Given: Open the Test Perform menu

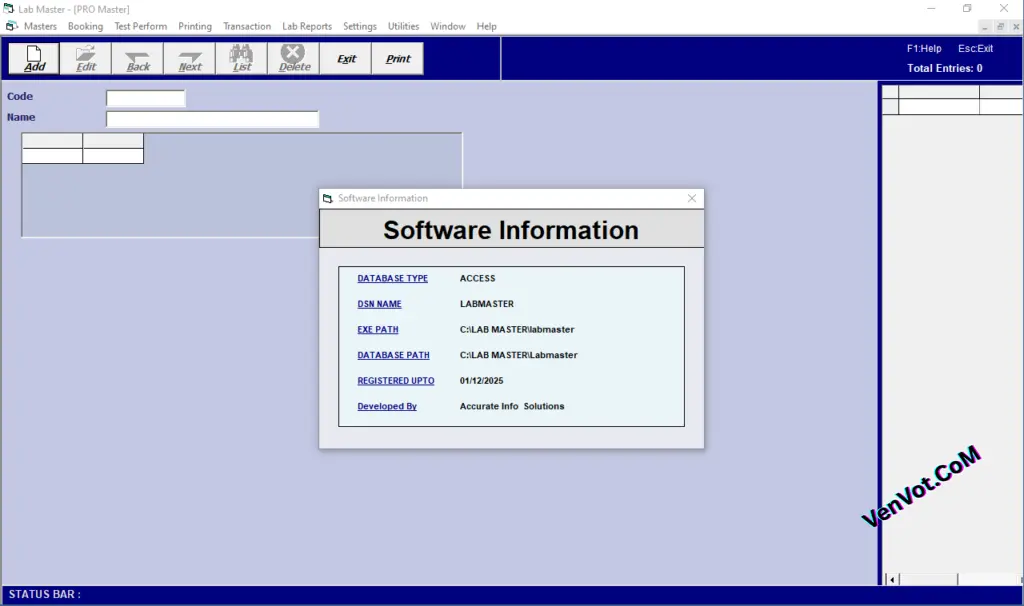Looking at the screenshot, I should click(x=140, y=26).
